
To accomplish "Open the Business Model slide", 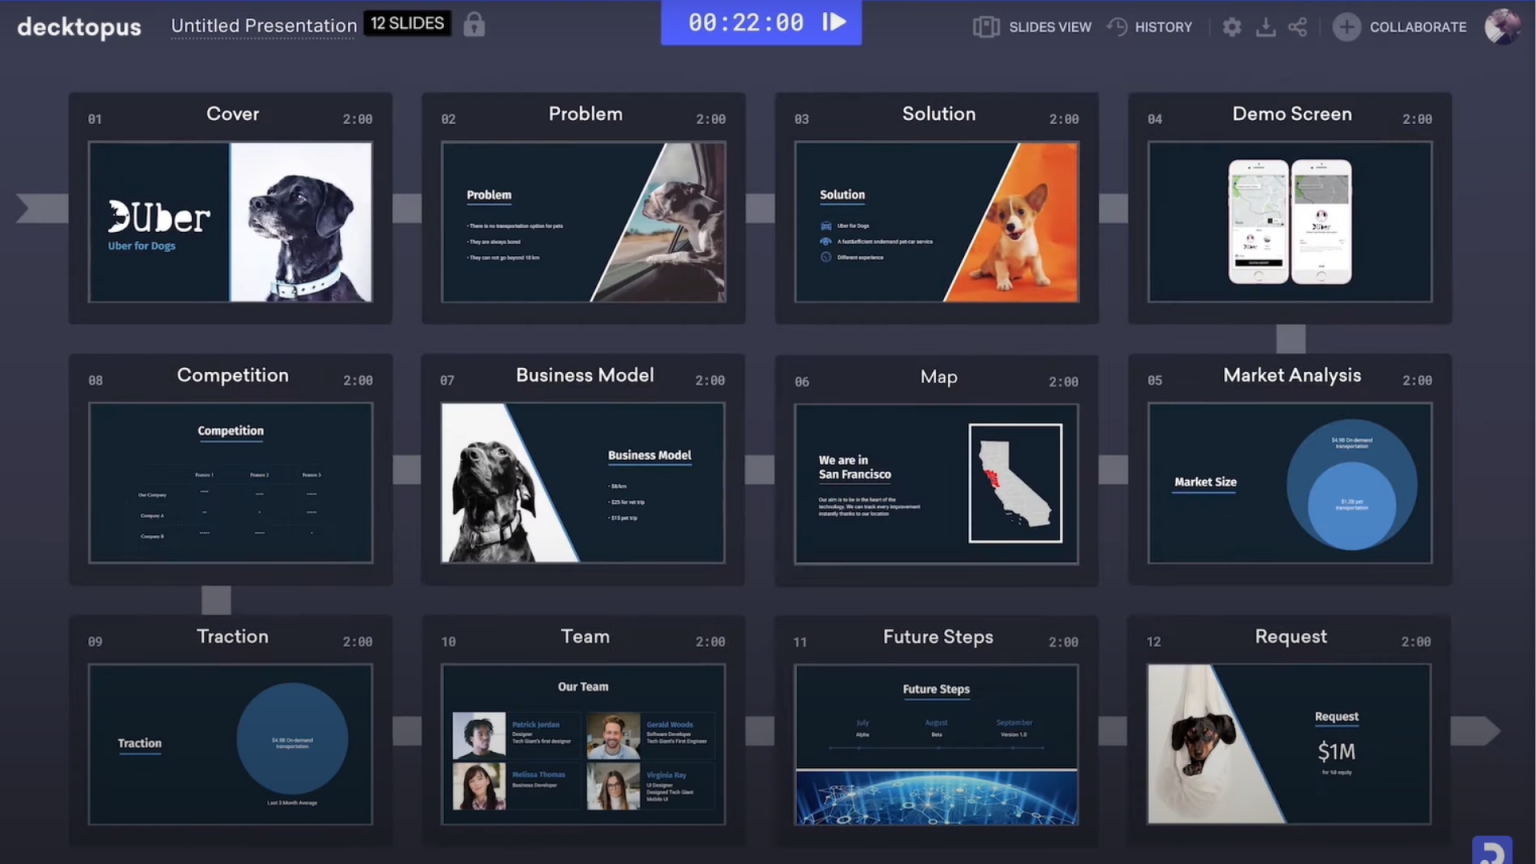I will 583,484.
